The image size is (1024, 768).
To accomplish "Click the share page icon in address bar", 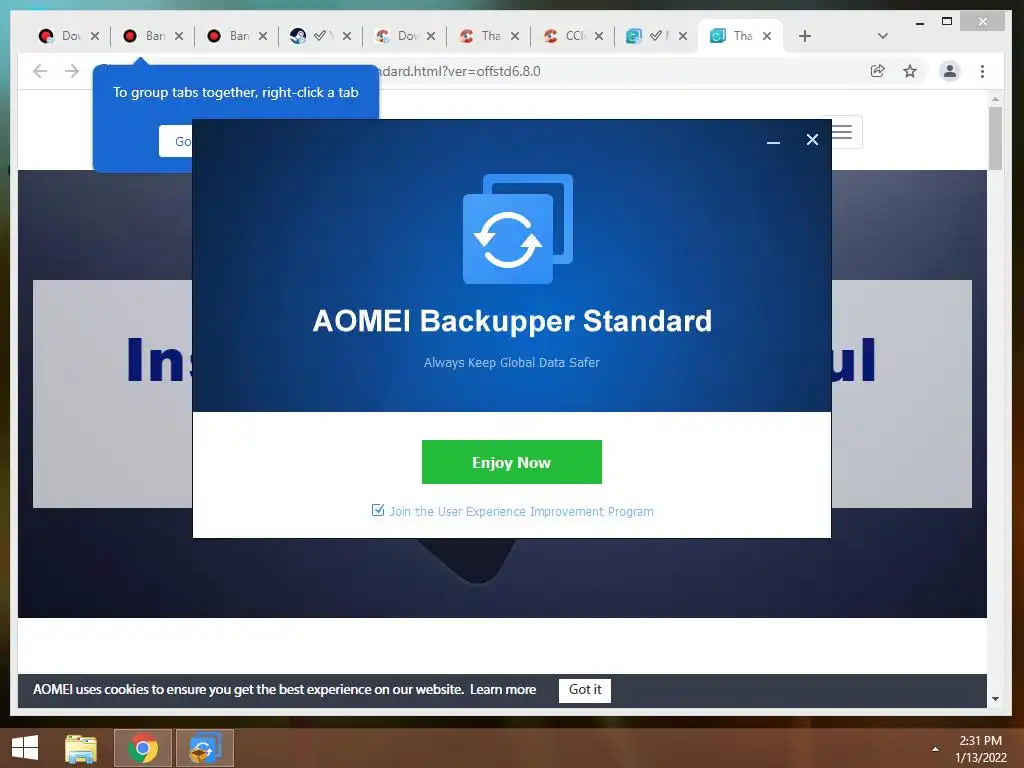I will pos(878,71).
